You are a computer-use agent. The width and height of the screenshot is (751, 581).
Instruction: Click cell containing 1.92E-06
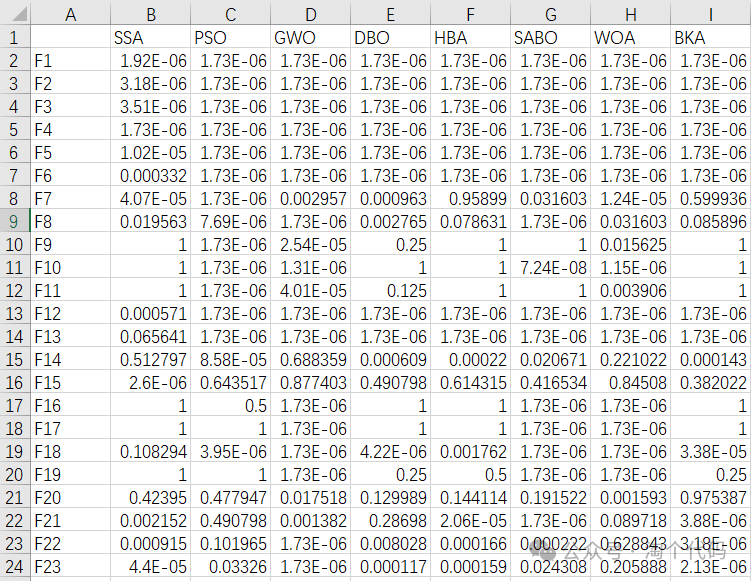151,60
